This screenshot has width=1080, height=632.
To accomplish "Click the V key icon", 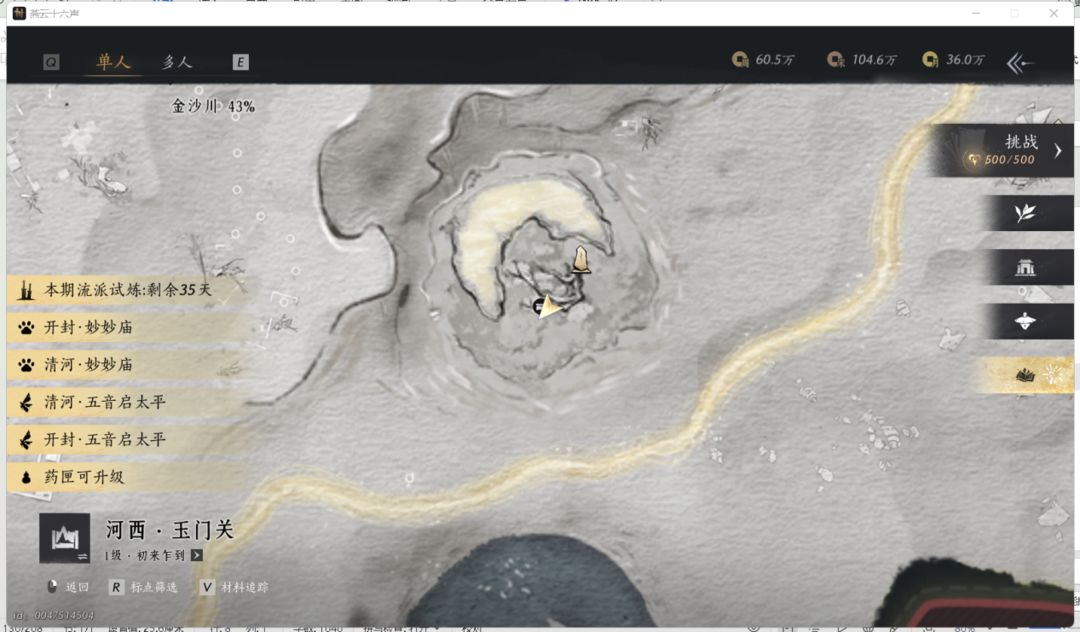I will click(x=207, y=587).
